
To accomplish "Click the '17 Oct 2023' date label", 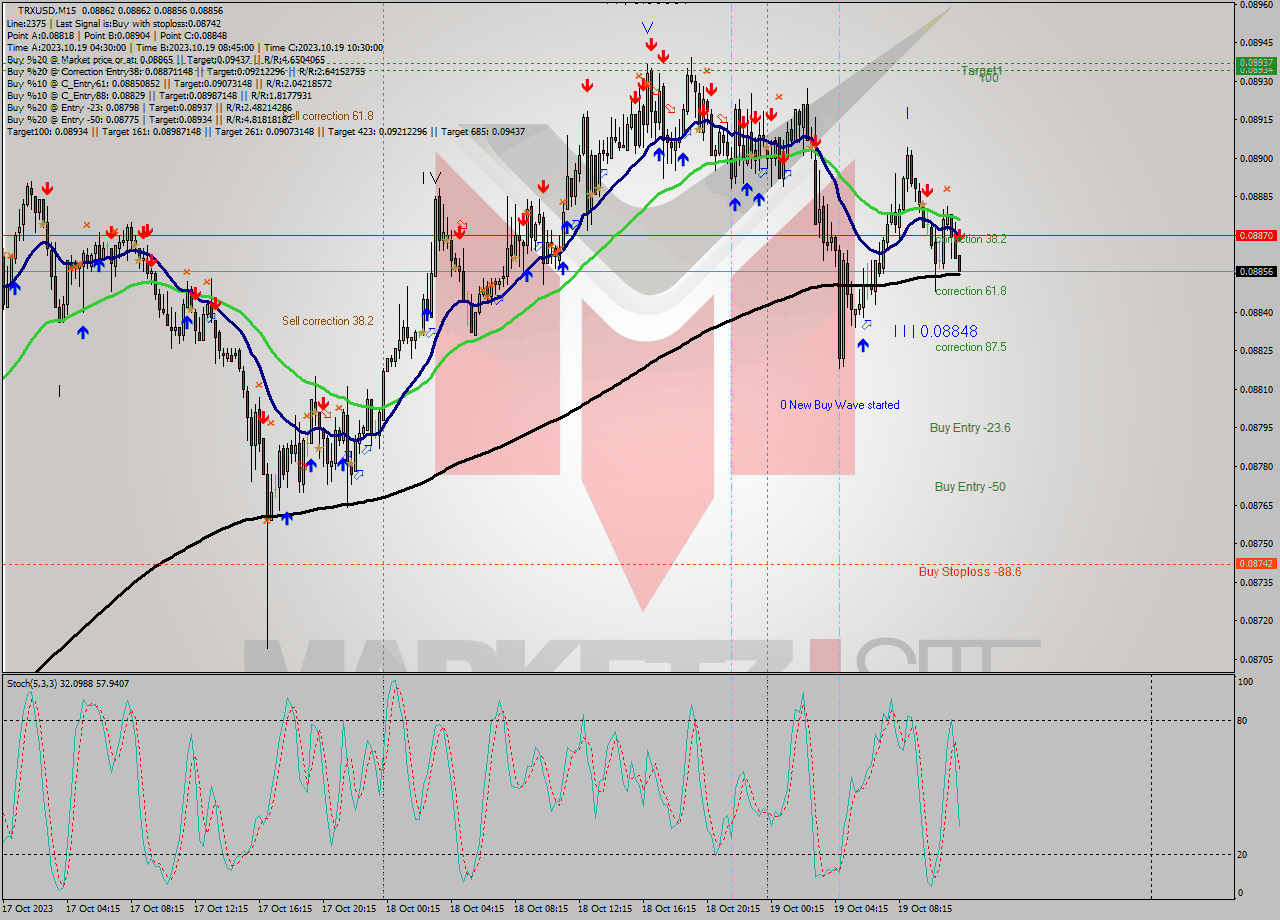I will point(28,910).
